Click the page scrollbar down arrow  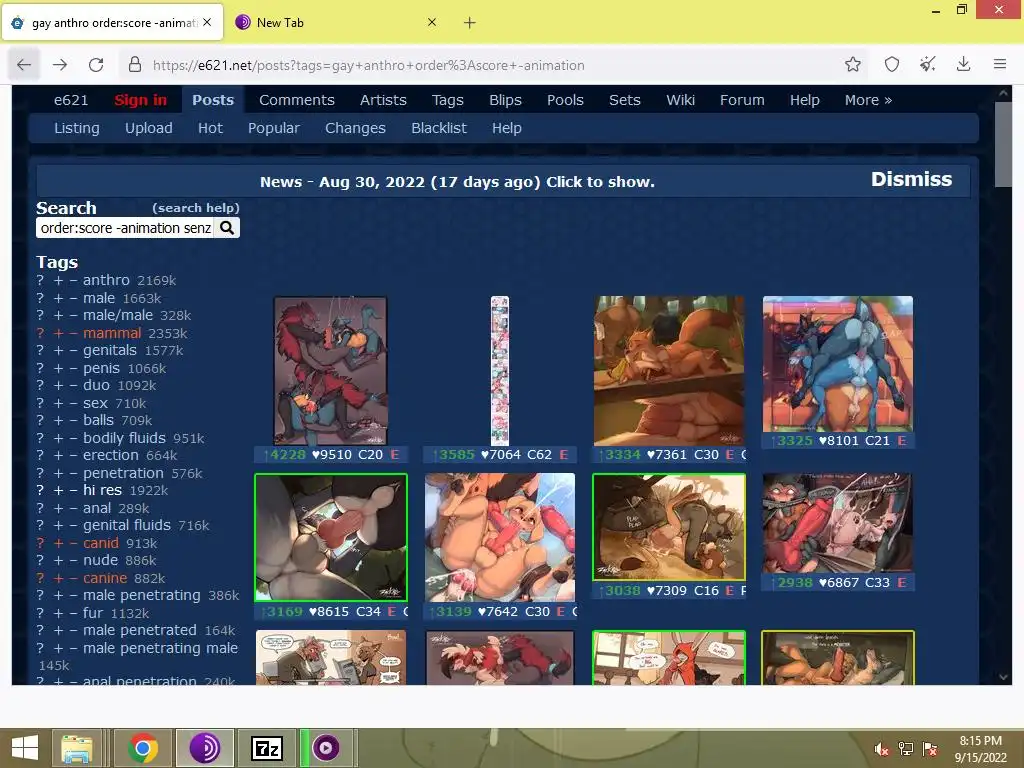pos(1003,677)
